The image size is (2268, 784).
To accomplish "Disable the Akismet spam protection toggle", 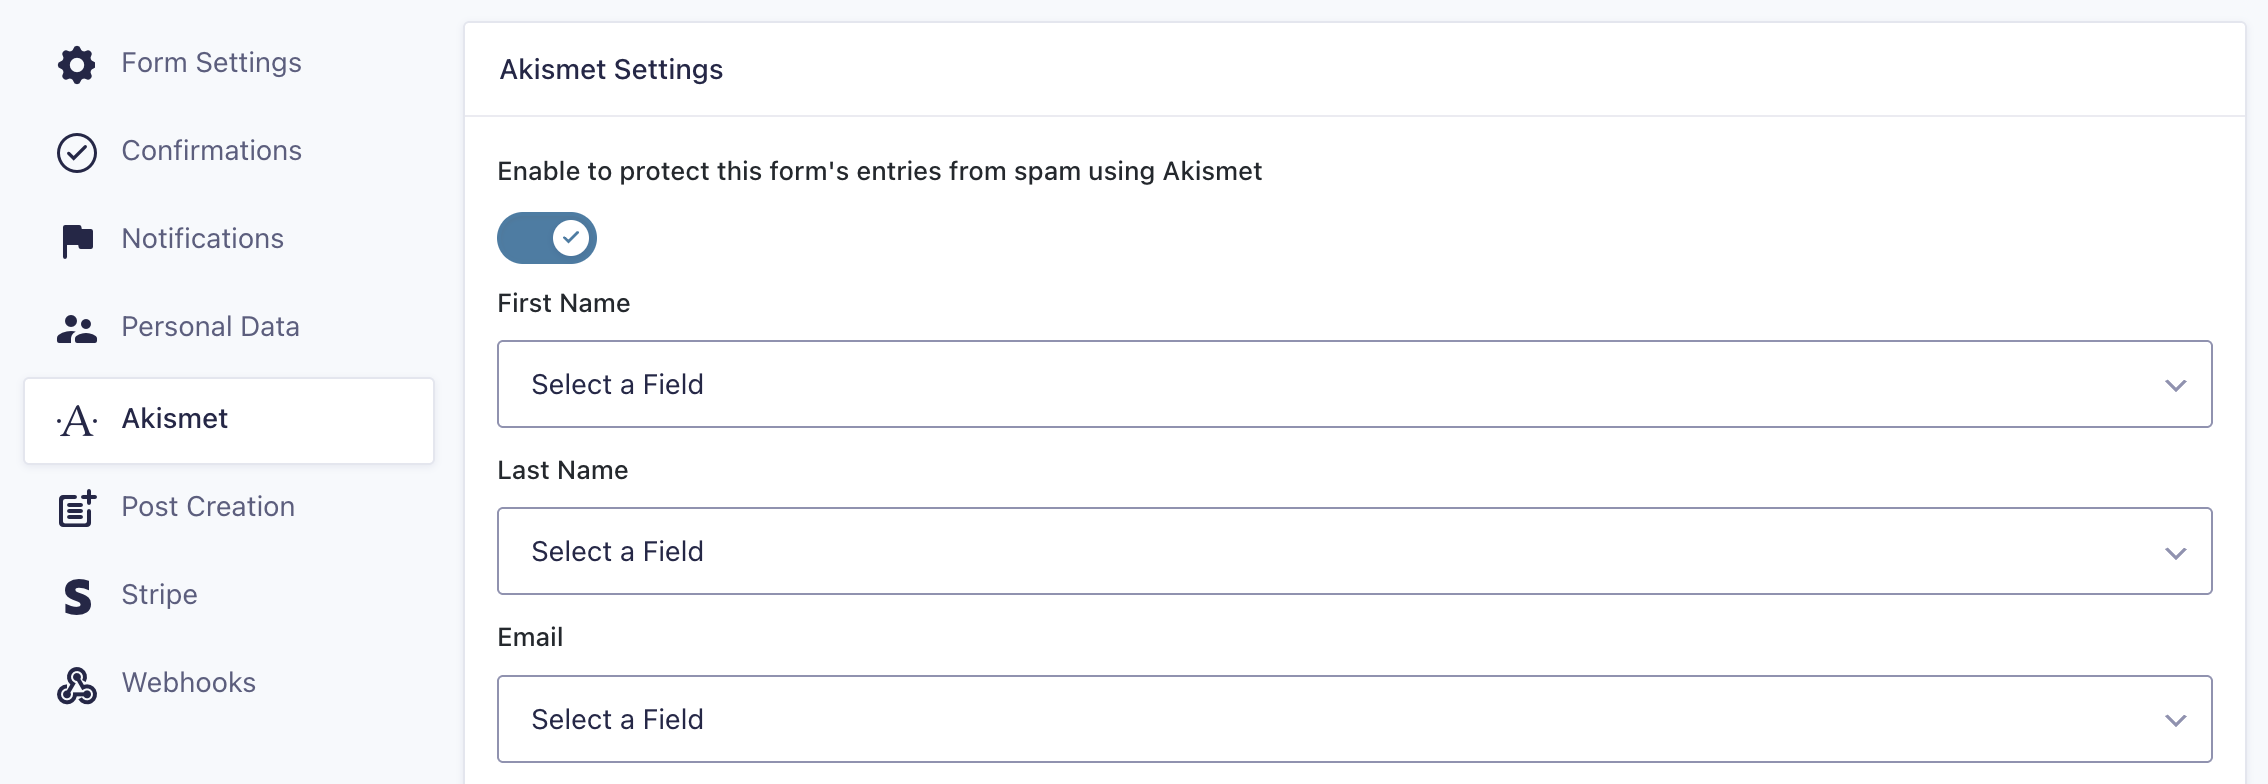I will 547,238.
